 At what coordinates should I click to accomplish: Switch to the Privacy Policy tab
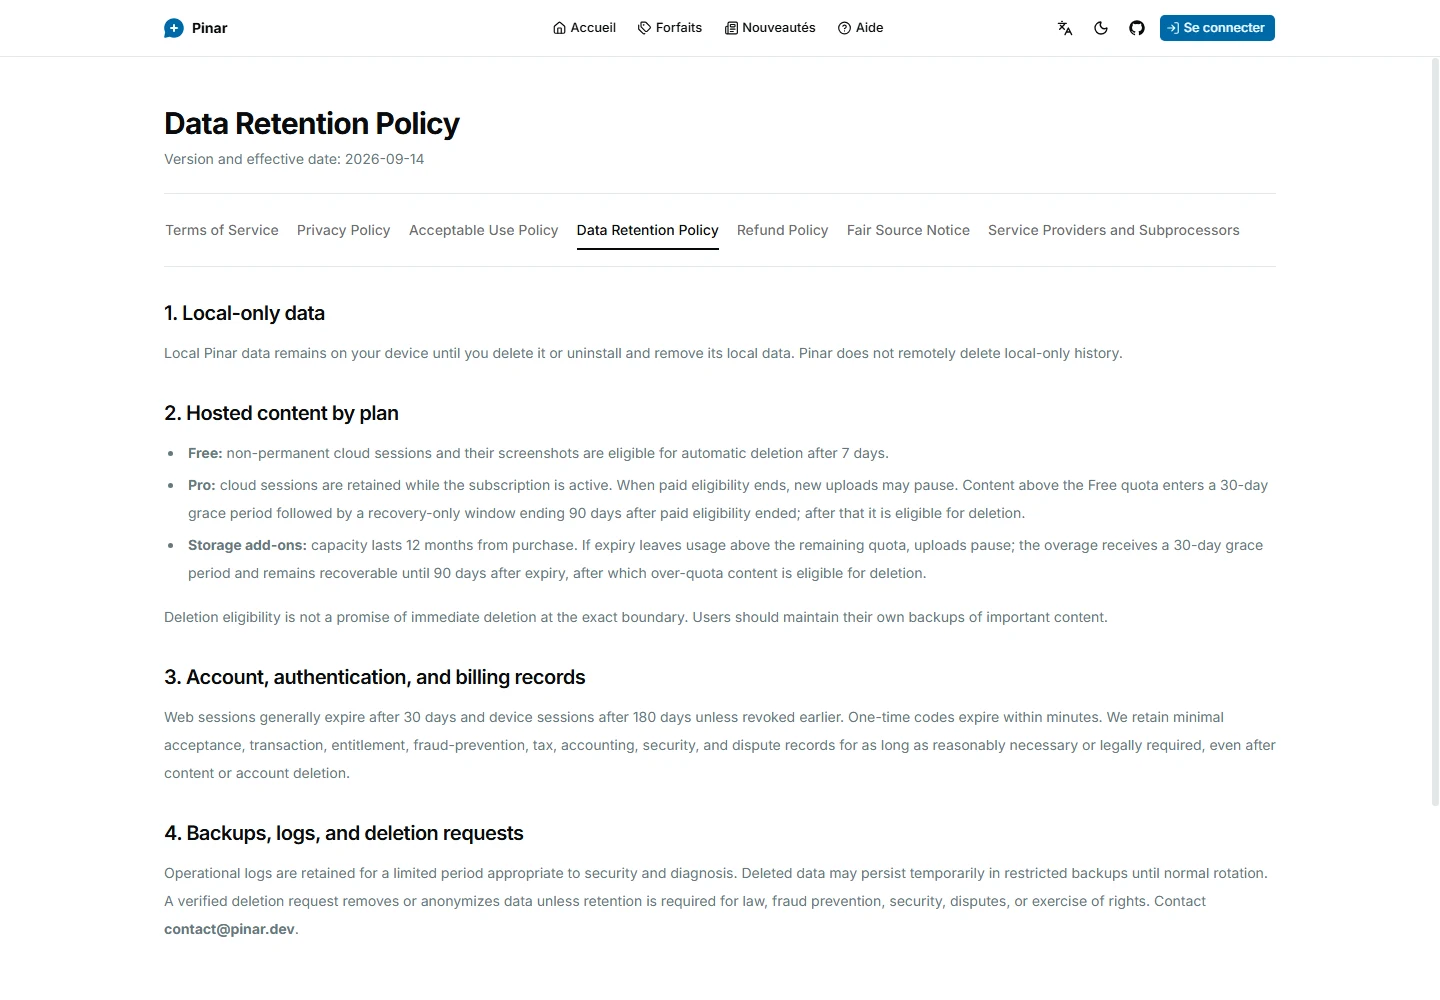click(344, 230)
